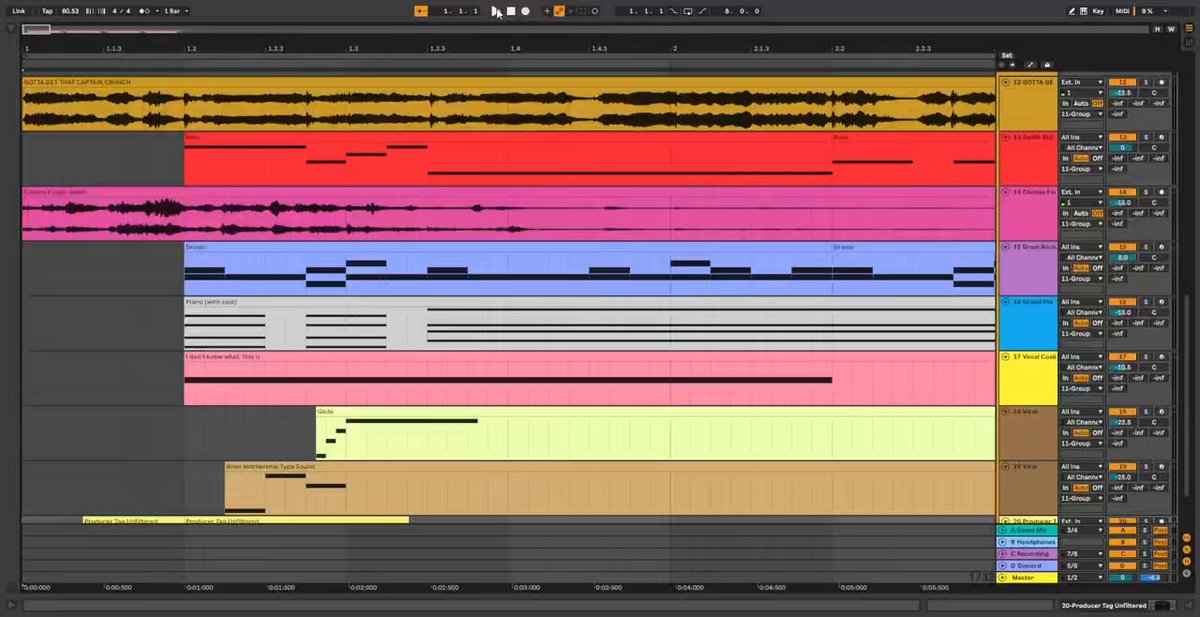Click the tempo field 60.53

pos(70,11)
